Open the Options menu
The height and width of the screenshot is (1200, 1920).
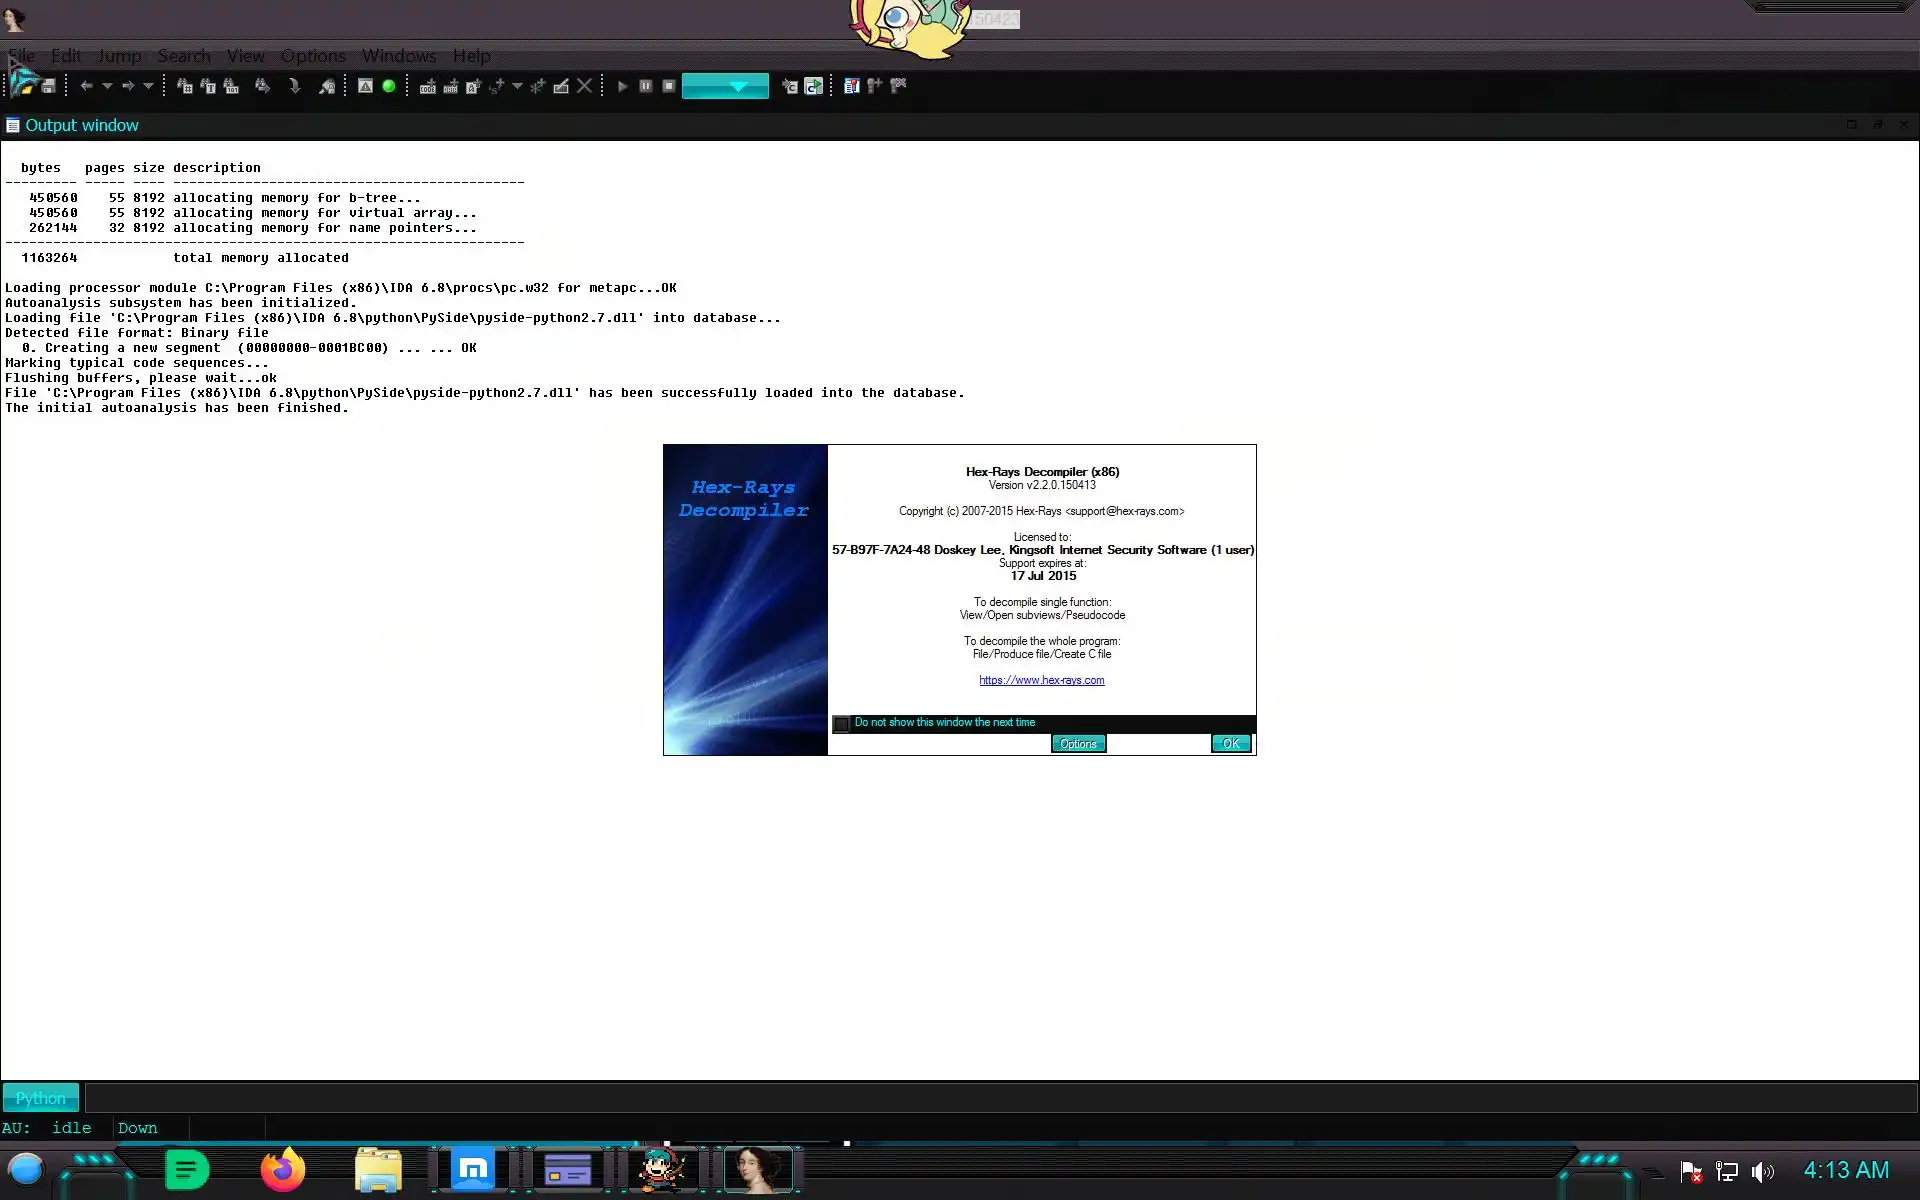(312, 56)
